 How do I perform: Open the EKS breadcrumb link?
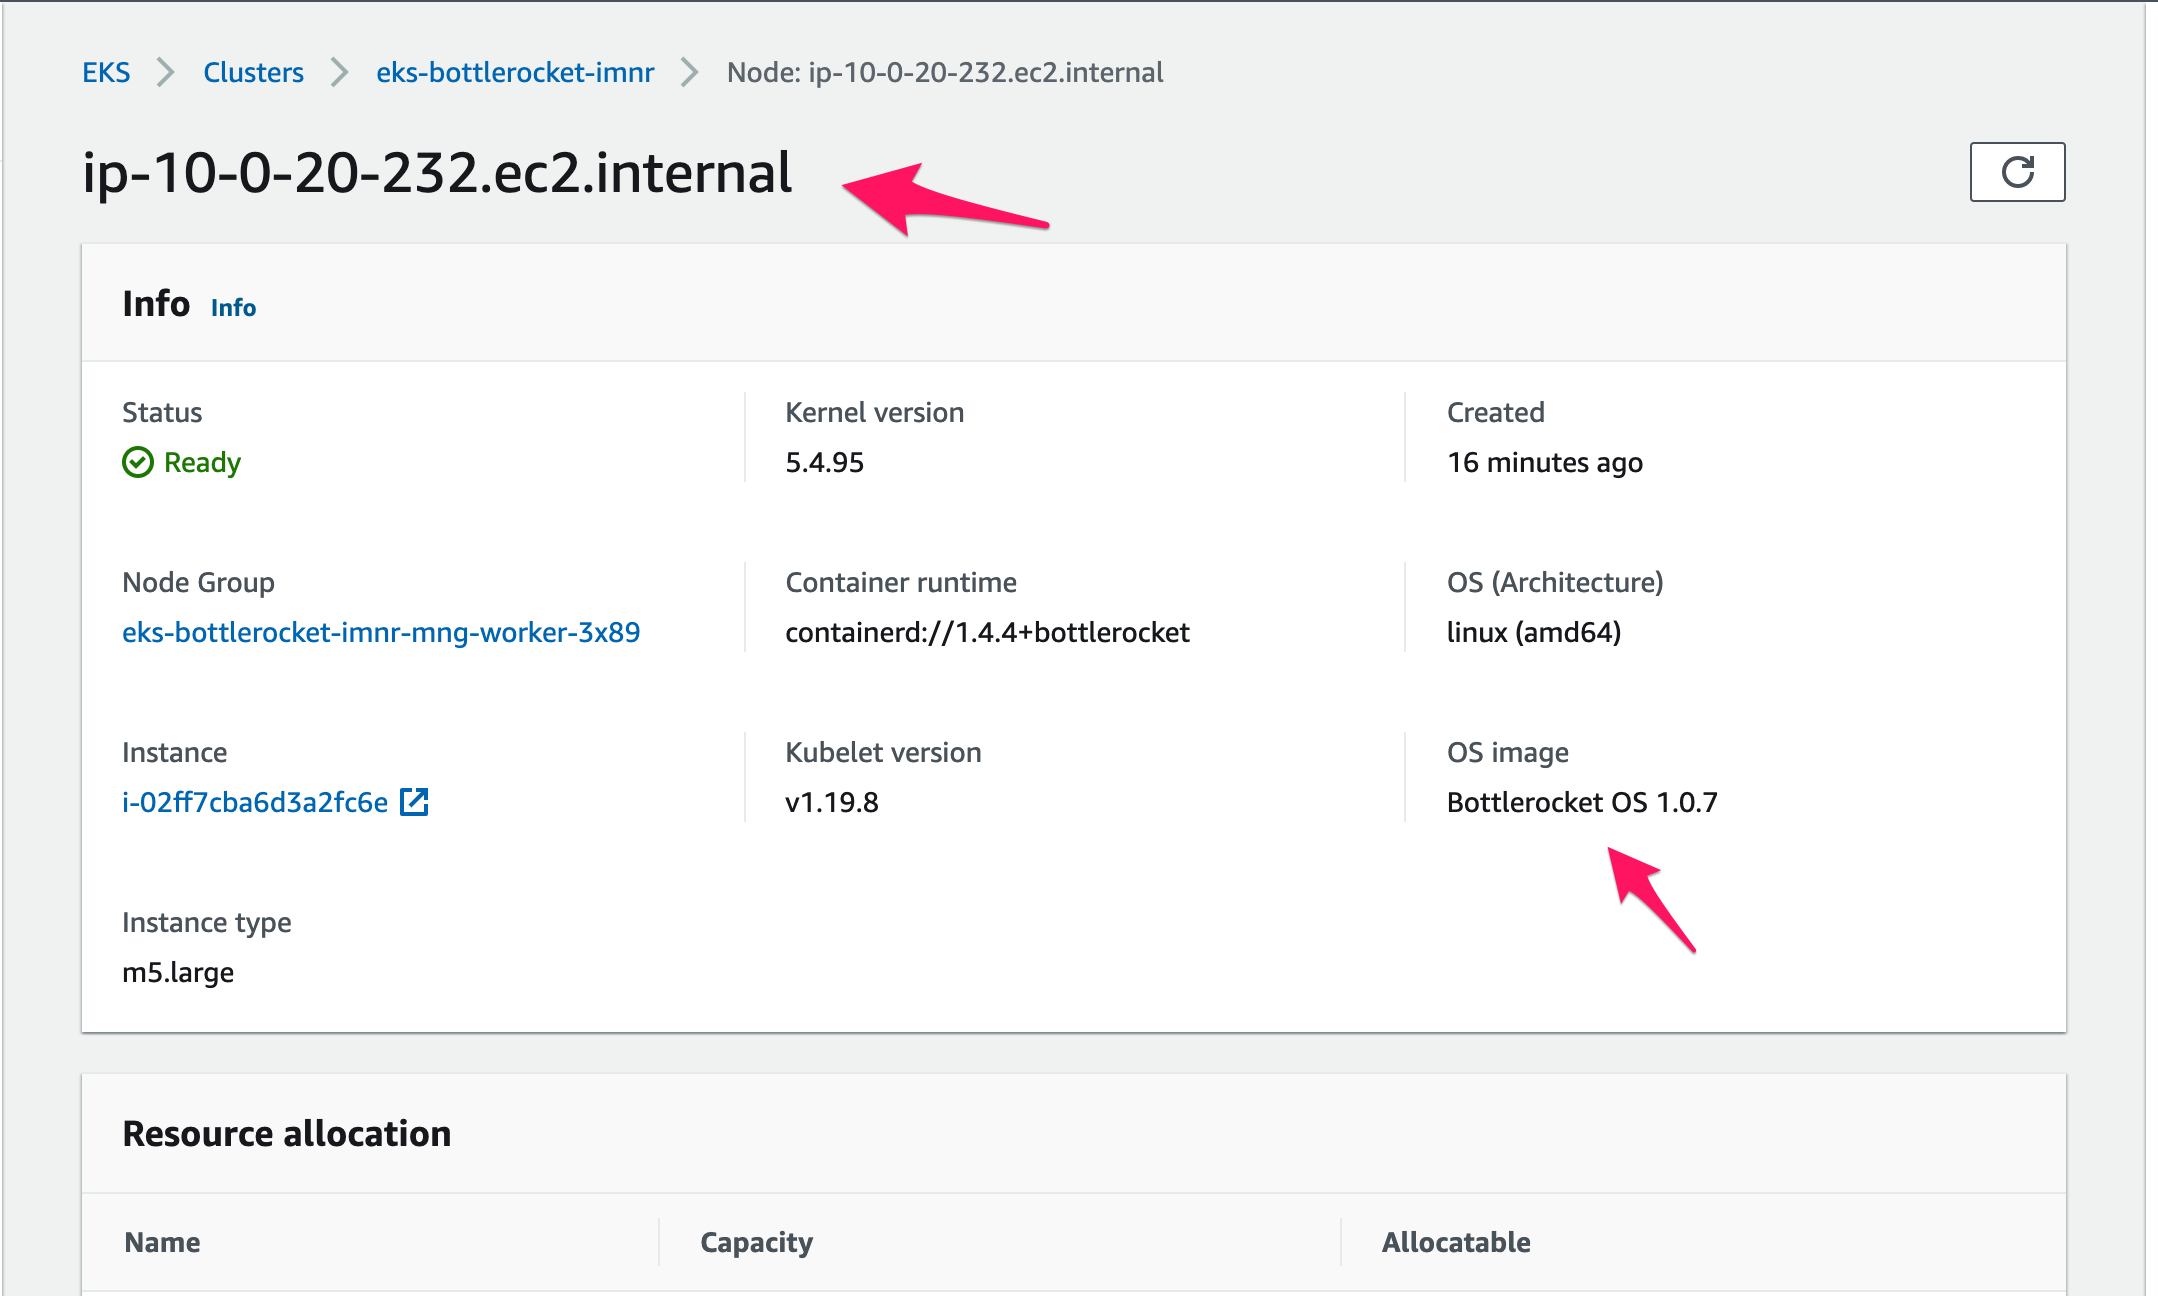coord(106,72)
